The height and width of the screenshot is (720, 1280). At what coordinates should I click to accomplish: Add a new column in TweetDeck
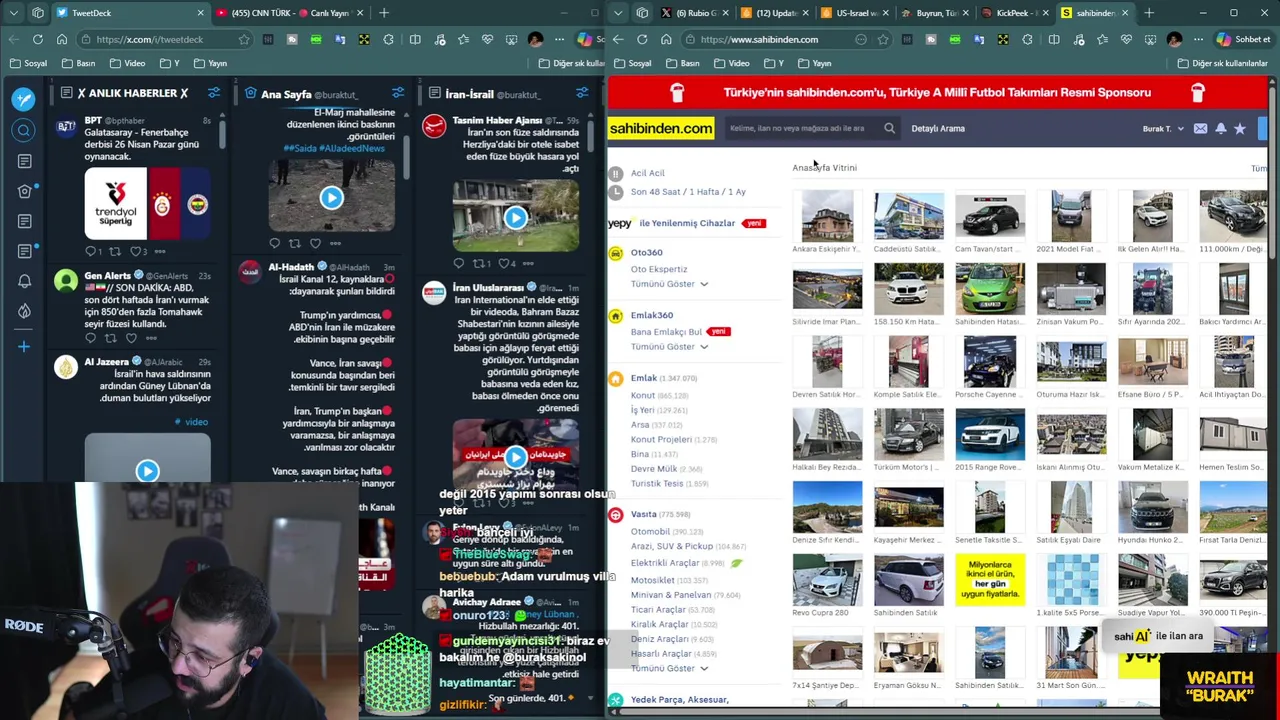pos(24,346)
